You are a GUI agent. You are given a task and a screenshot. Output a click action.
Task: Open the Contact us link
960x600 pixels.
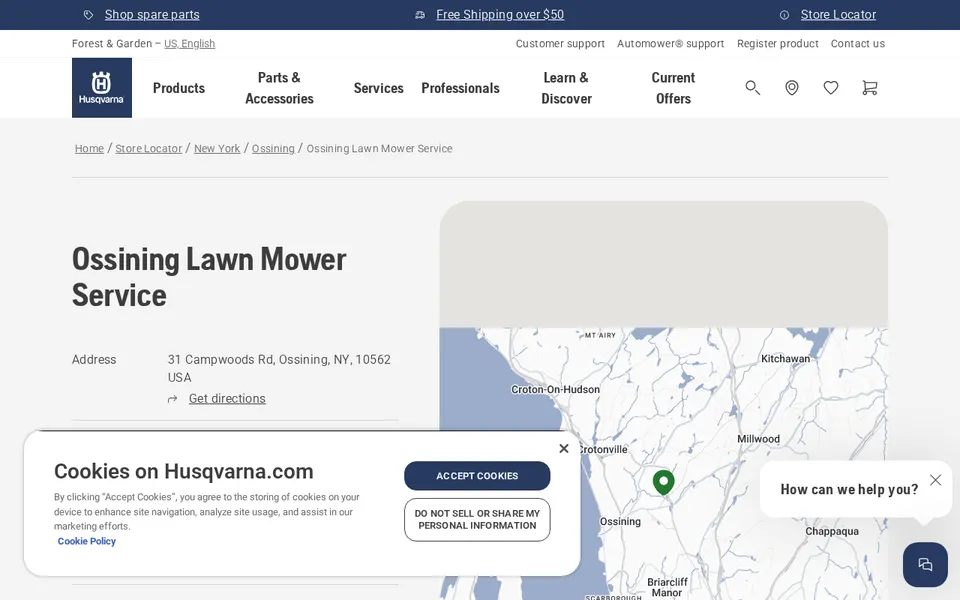coord(858,43)
